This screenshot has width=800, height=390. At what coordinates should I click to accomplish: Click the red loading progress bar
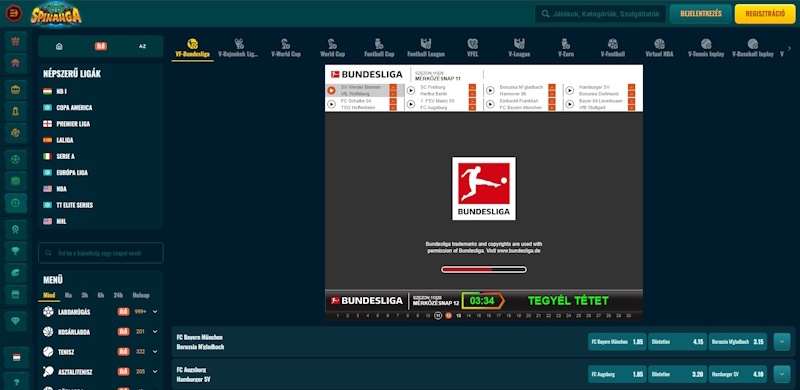[484, 270]
